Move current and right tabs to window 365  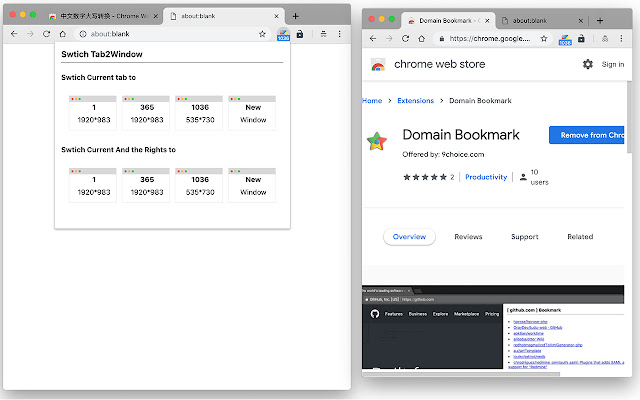tap(146, 185)
